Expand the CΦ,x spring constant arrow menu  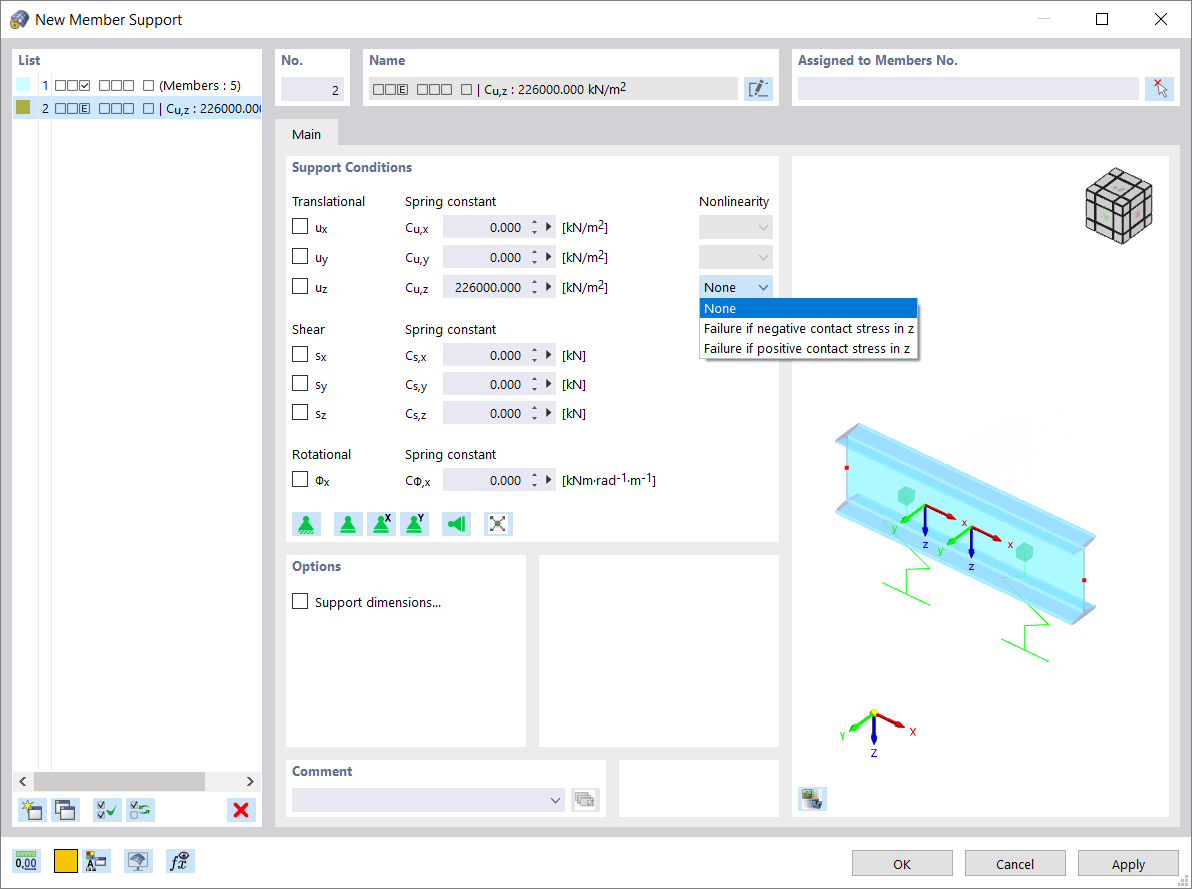click(x=548, y=481)
